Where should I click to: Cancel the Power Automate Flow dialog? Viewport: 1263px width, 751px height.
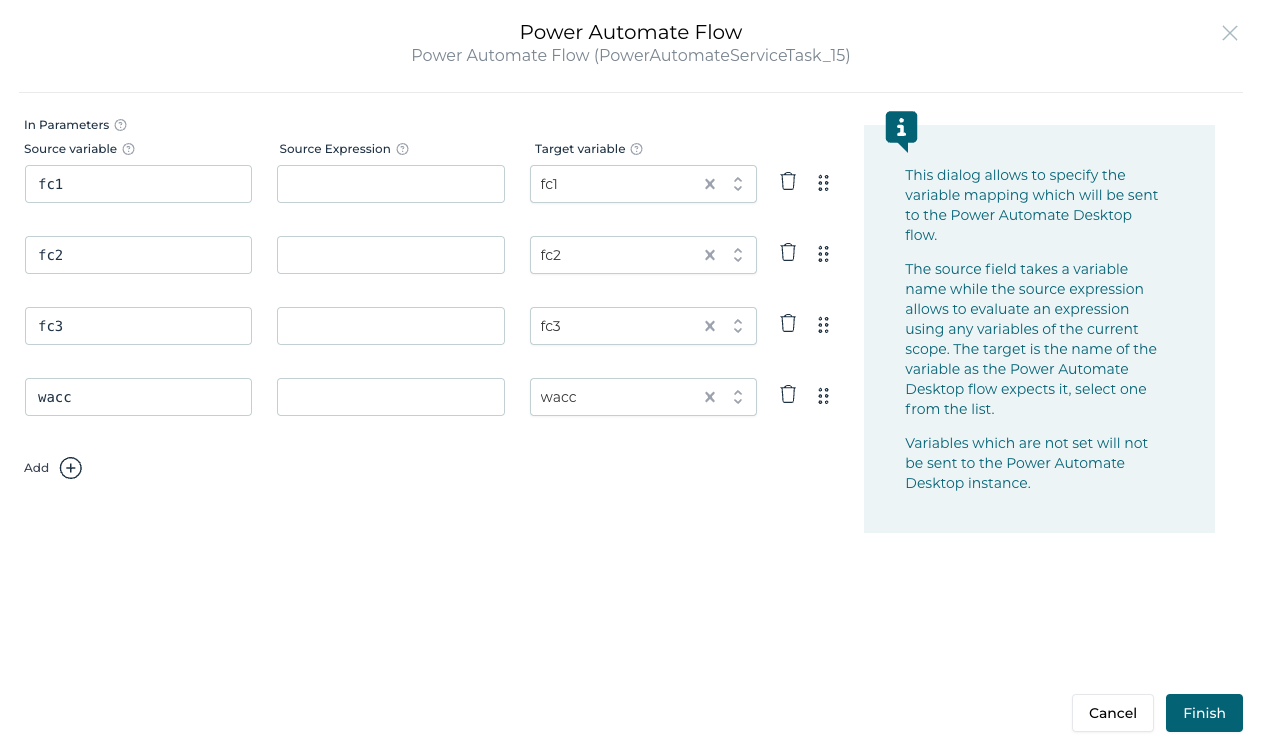coord(1112,713)
